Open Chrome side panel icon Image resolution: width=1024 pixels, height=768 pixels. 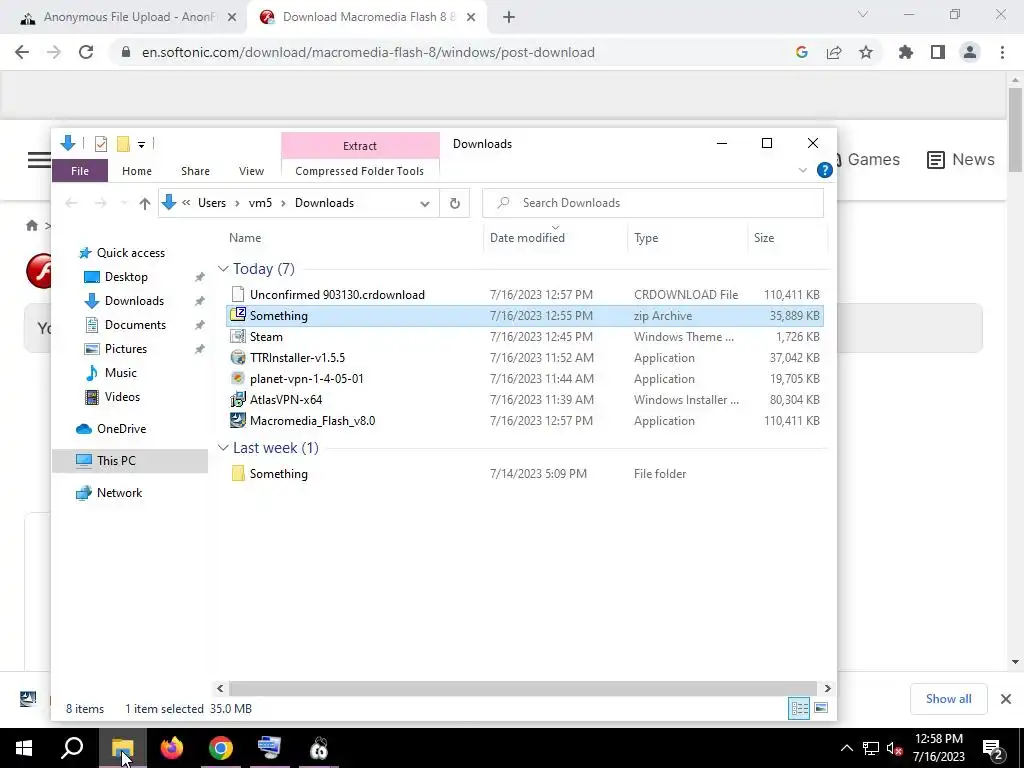coord(938,52)
